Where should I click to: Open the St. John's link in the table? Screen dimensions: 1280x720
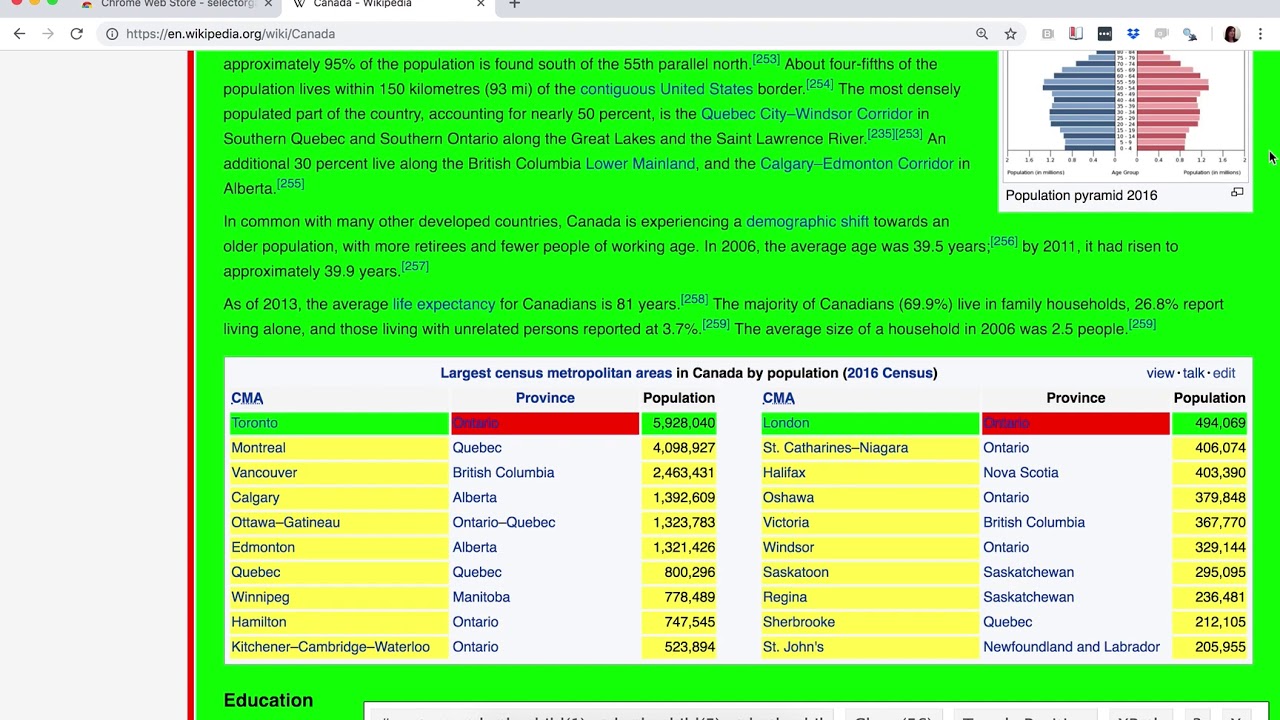click(793, 647)
